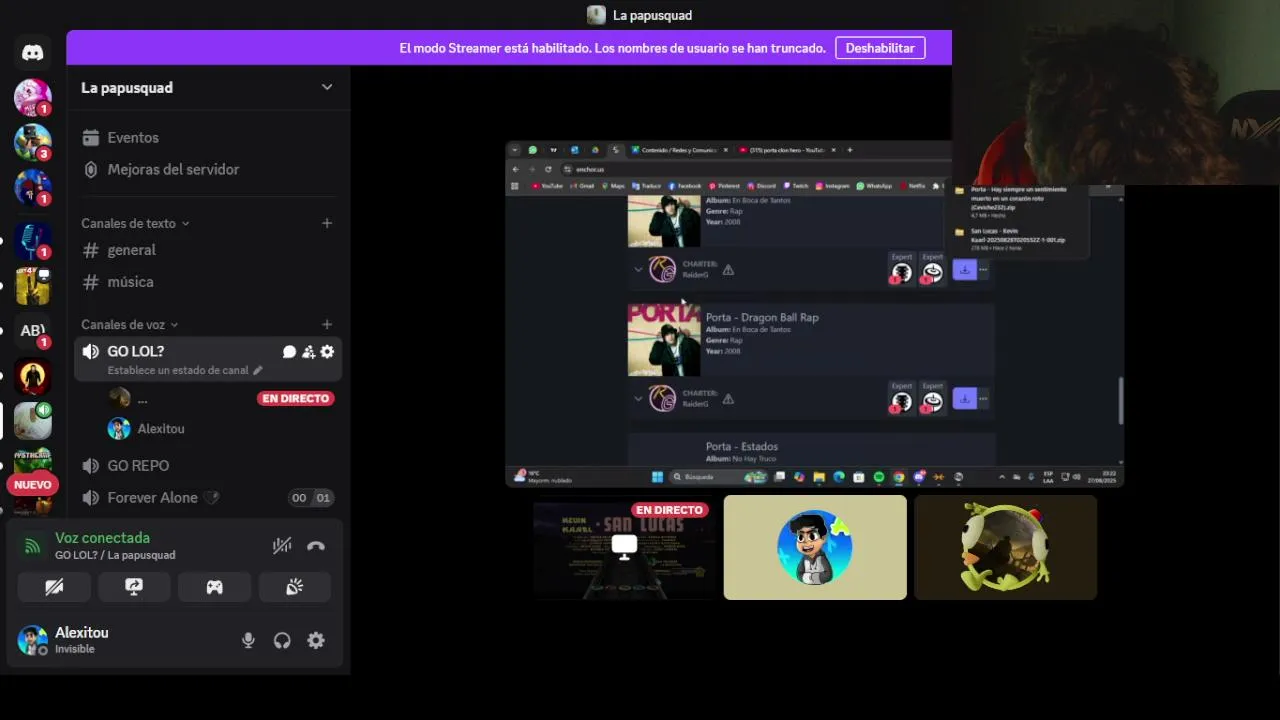
Task: Invite people to GO LOL? voice channel
Action: [308, 352]
